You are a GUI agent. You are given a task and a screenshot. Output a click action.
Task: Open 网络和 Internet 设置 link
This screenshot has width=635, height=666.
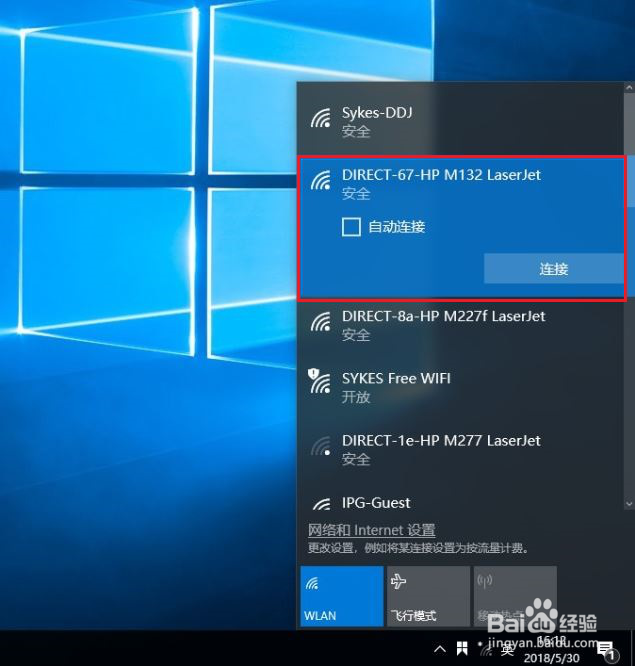372,530
